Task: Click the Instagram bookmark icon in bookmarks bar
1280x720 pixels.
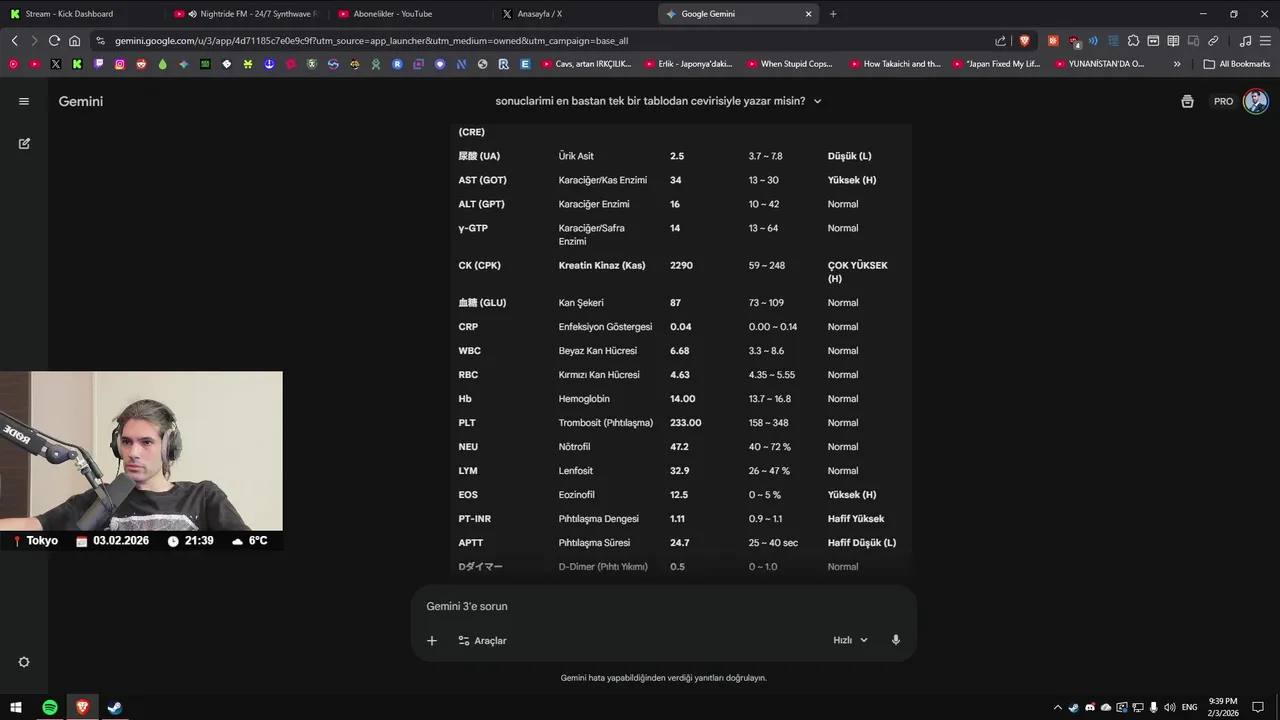Action: tap(120, 64)
